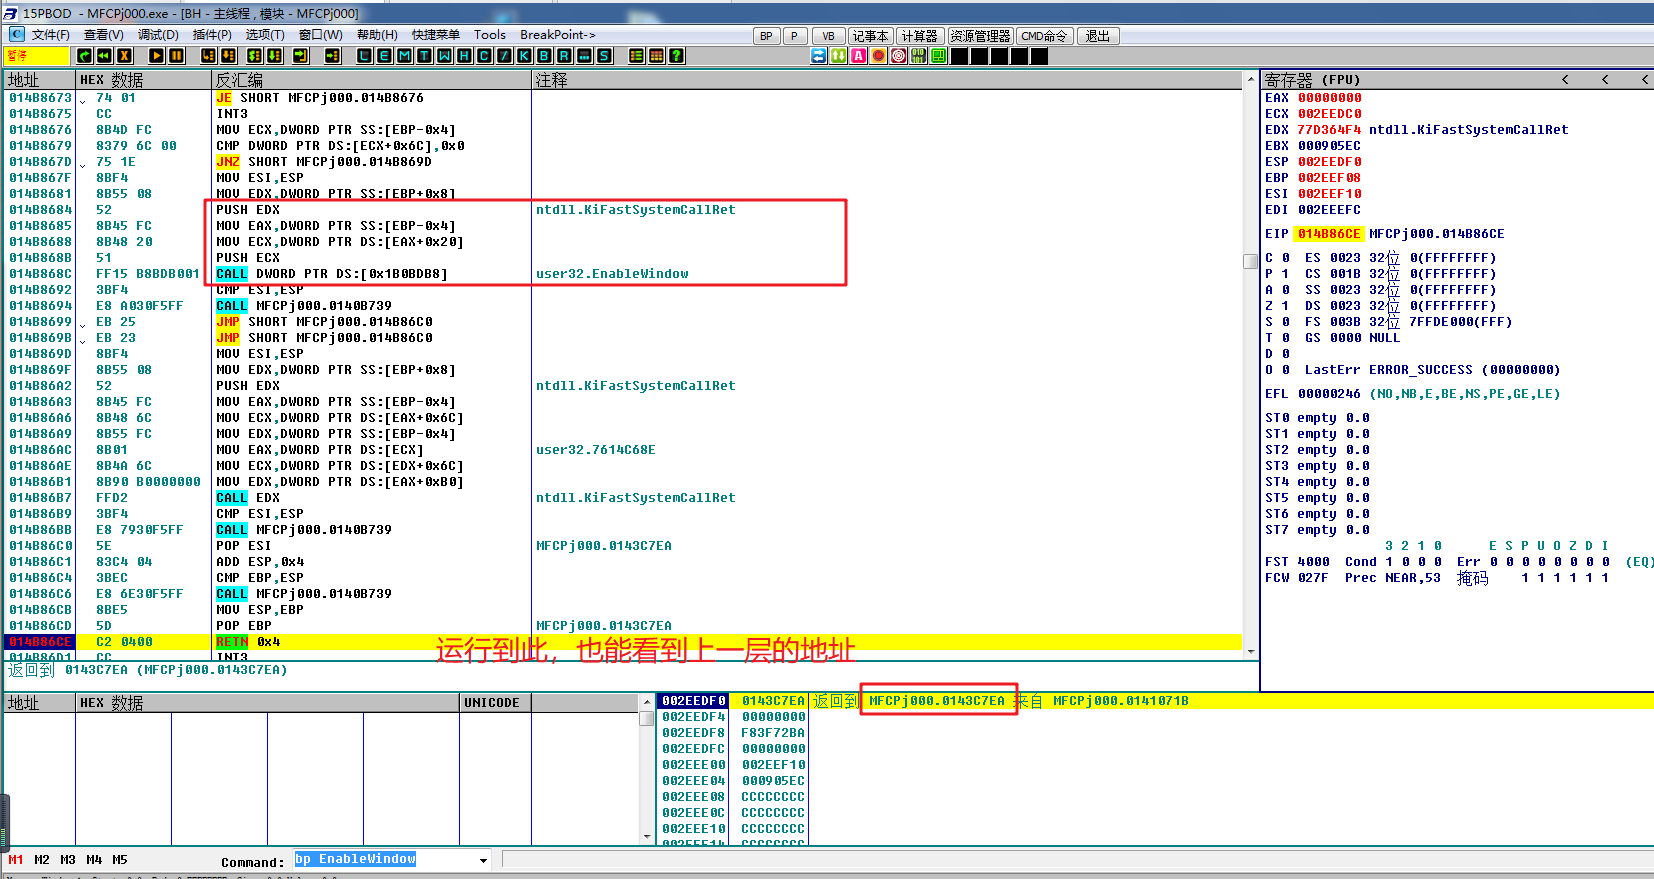Open the Breakpoints window (B icon)
The height and width of the screenshot is (879, 1654).
coord(545,56)
